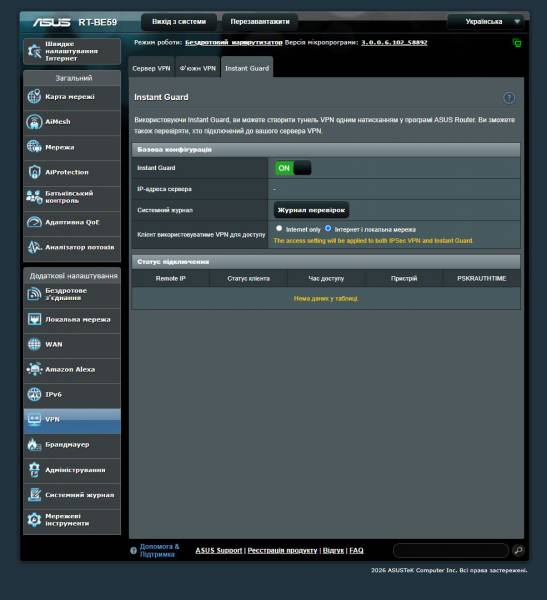Screen dimensions: 547x600
Task: Click the footer search input field
Action: pos(451,550)
